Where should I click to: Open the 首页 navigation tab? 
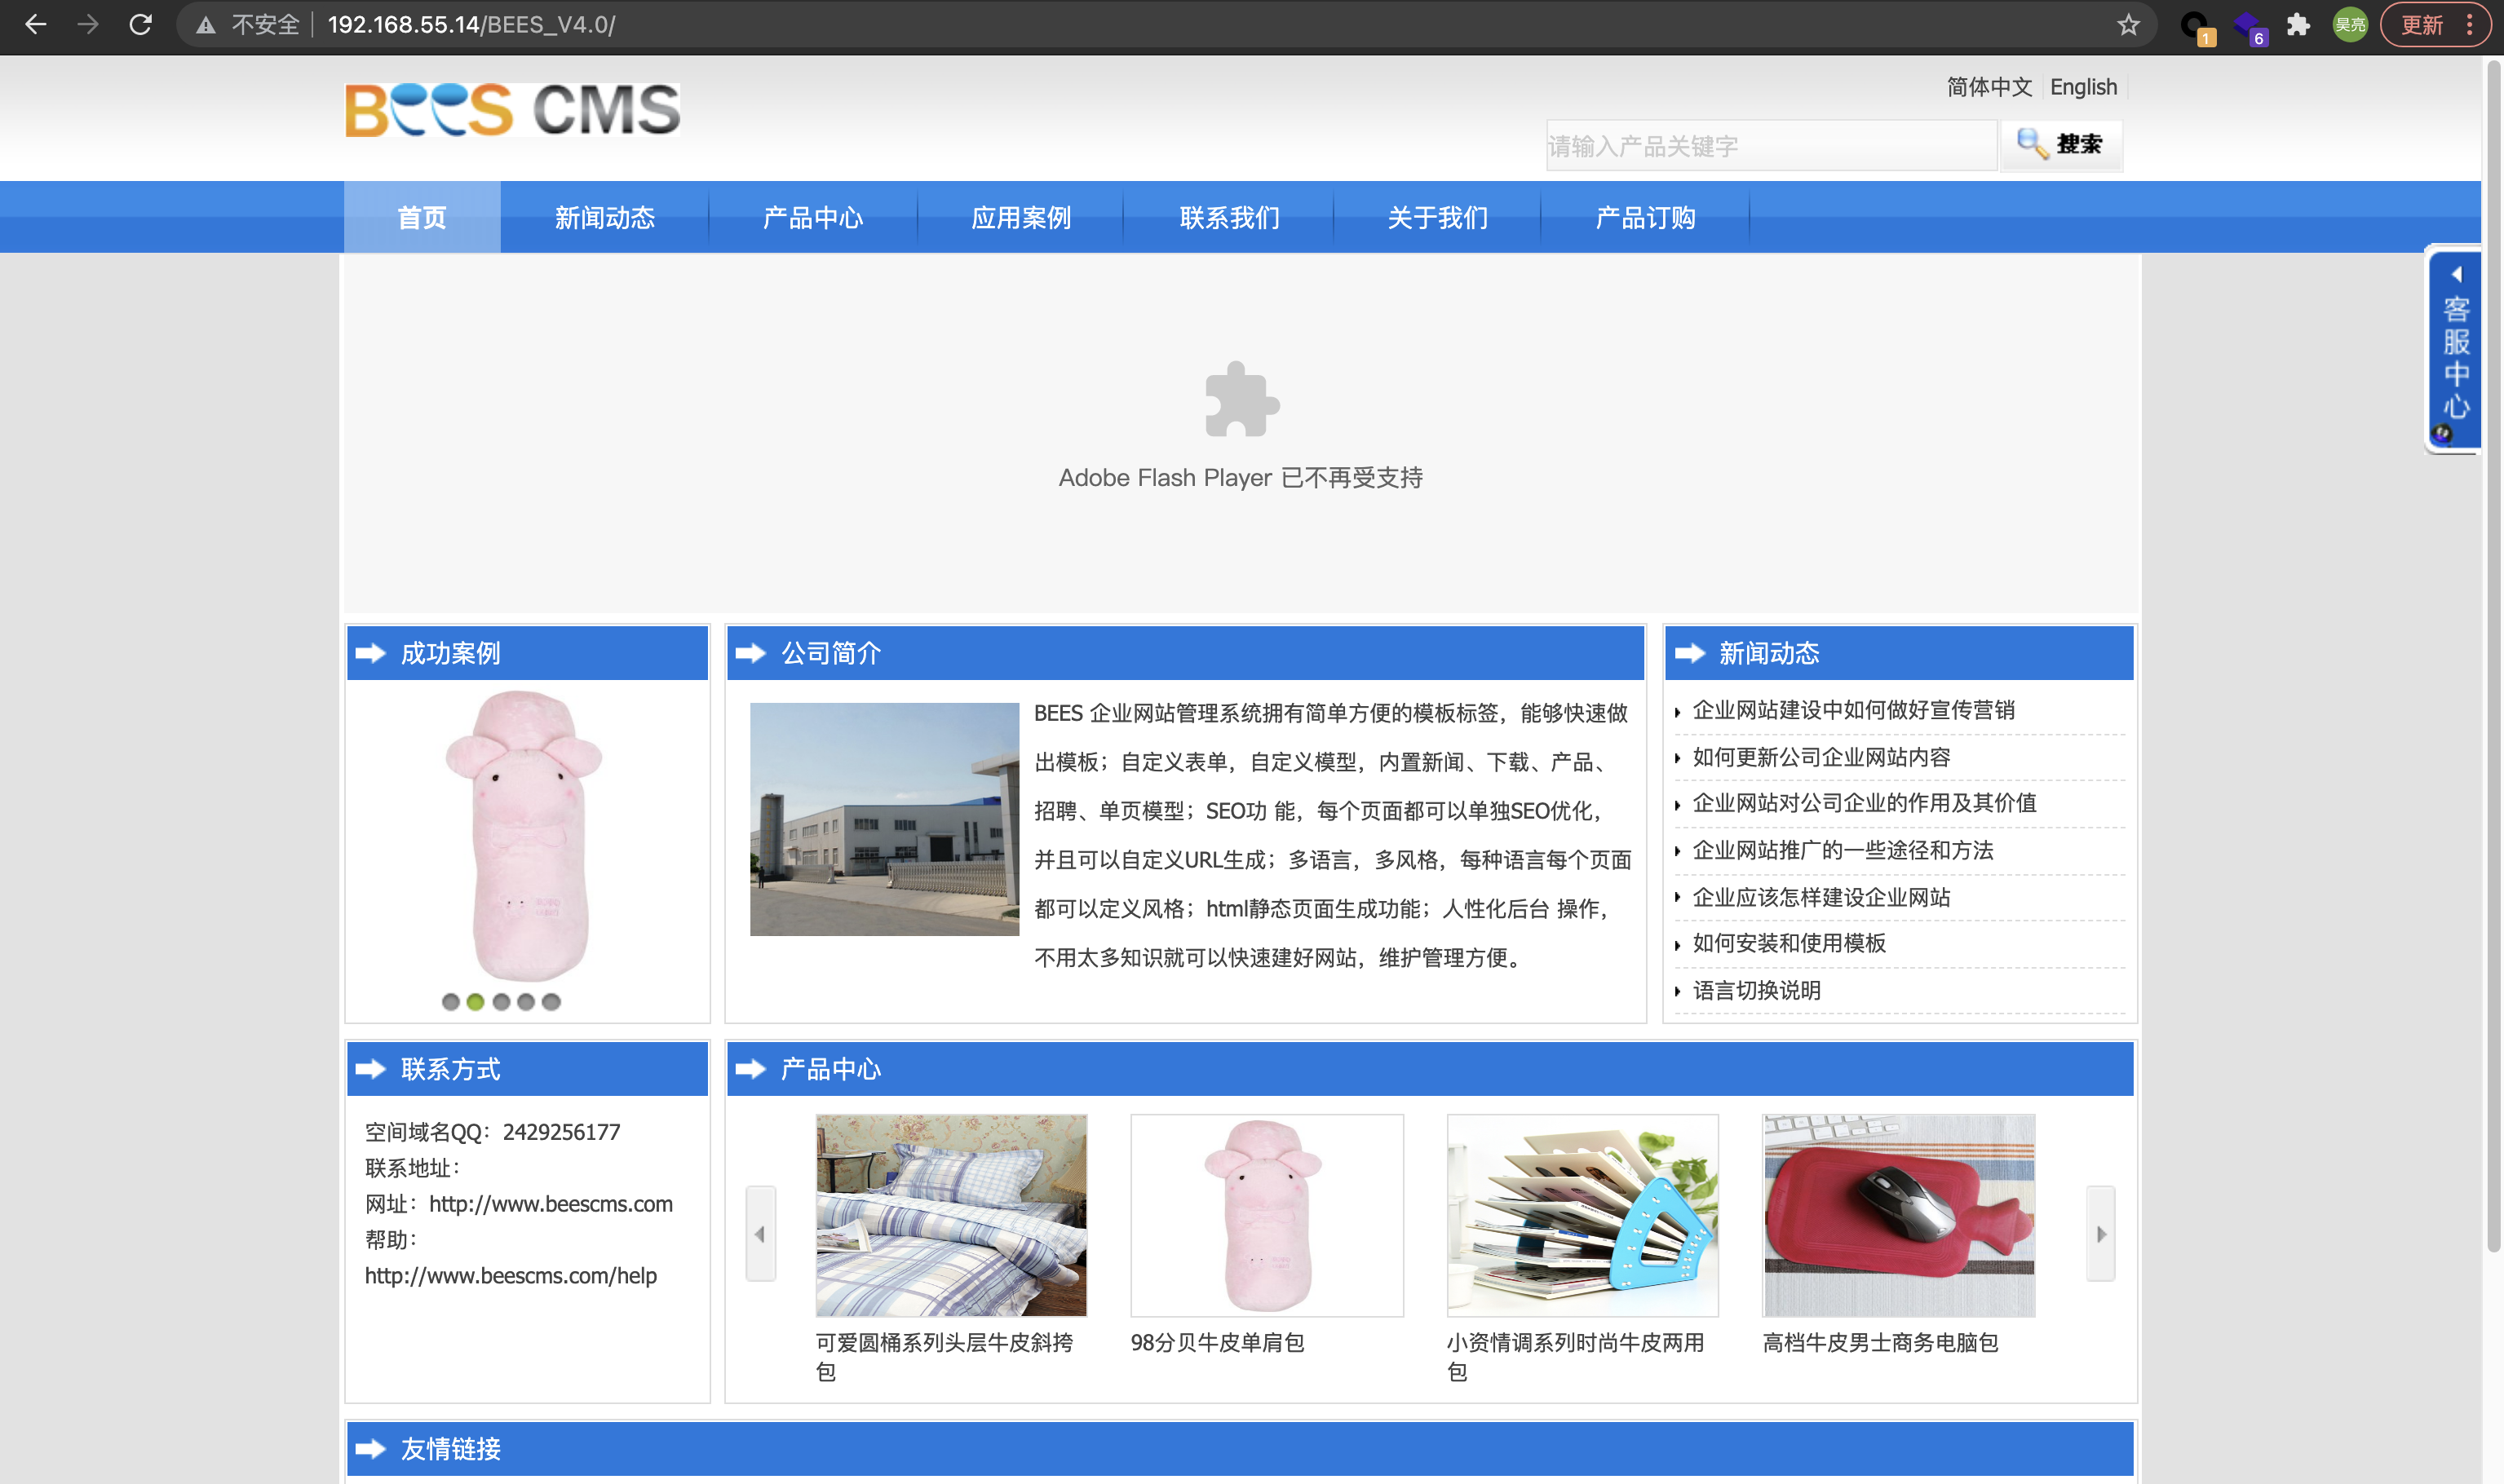tap(422, 217)
